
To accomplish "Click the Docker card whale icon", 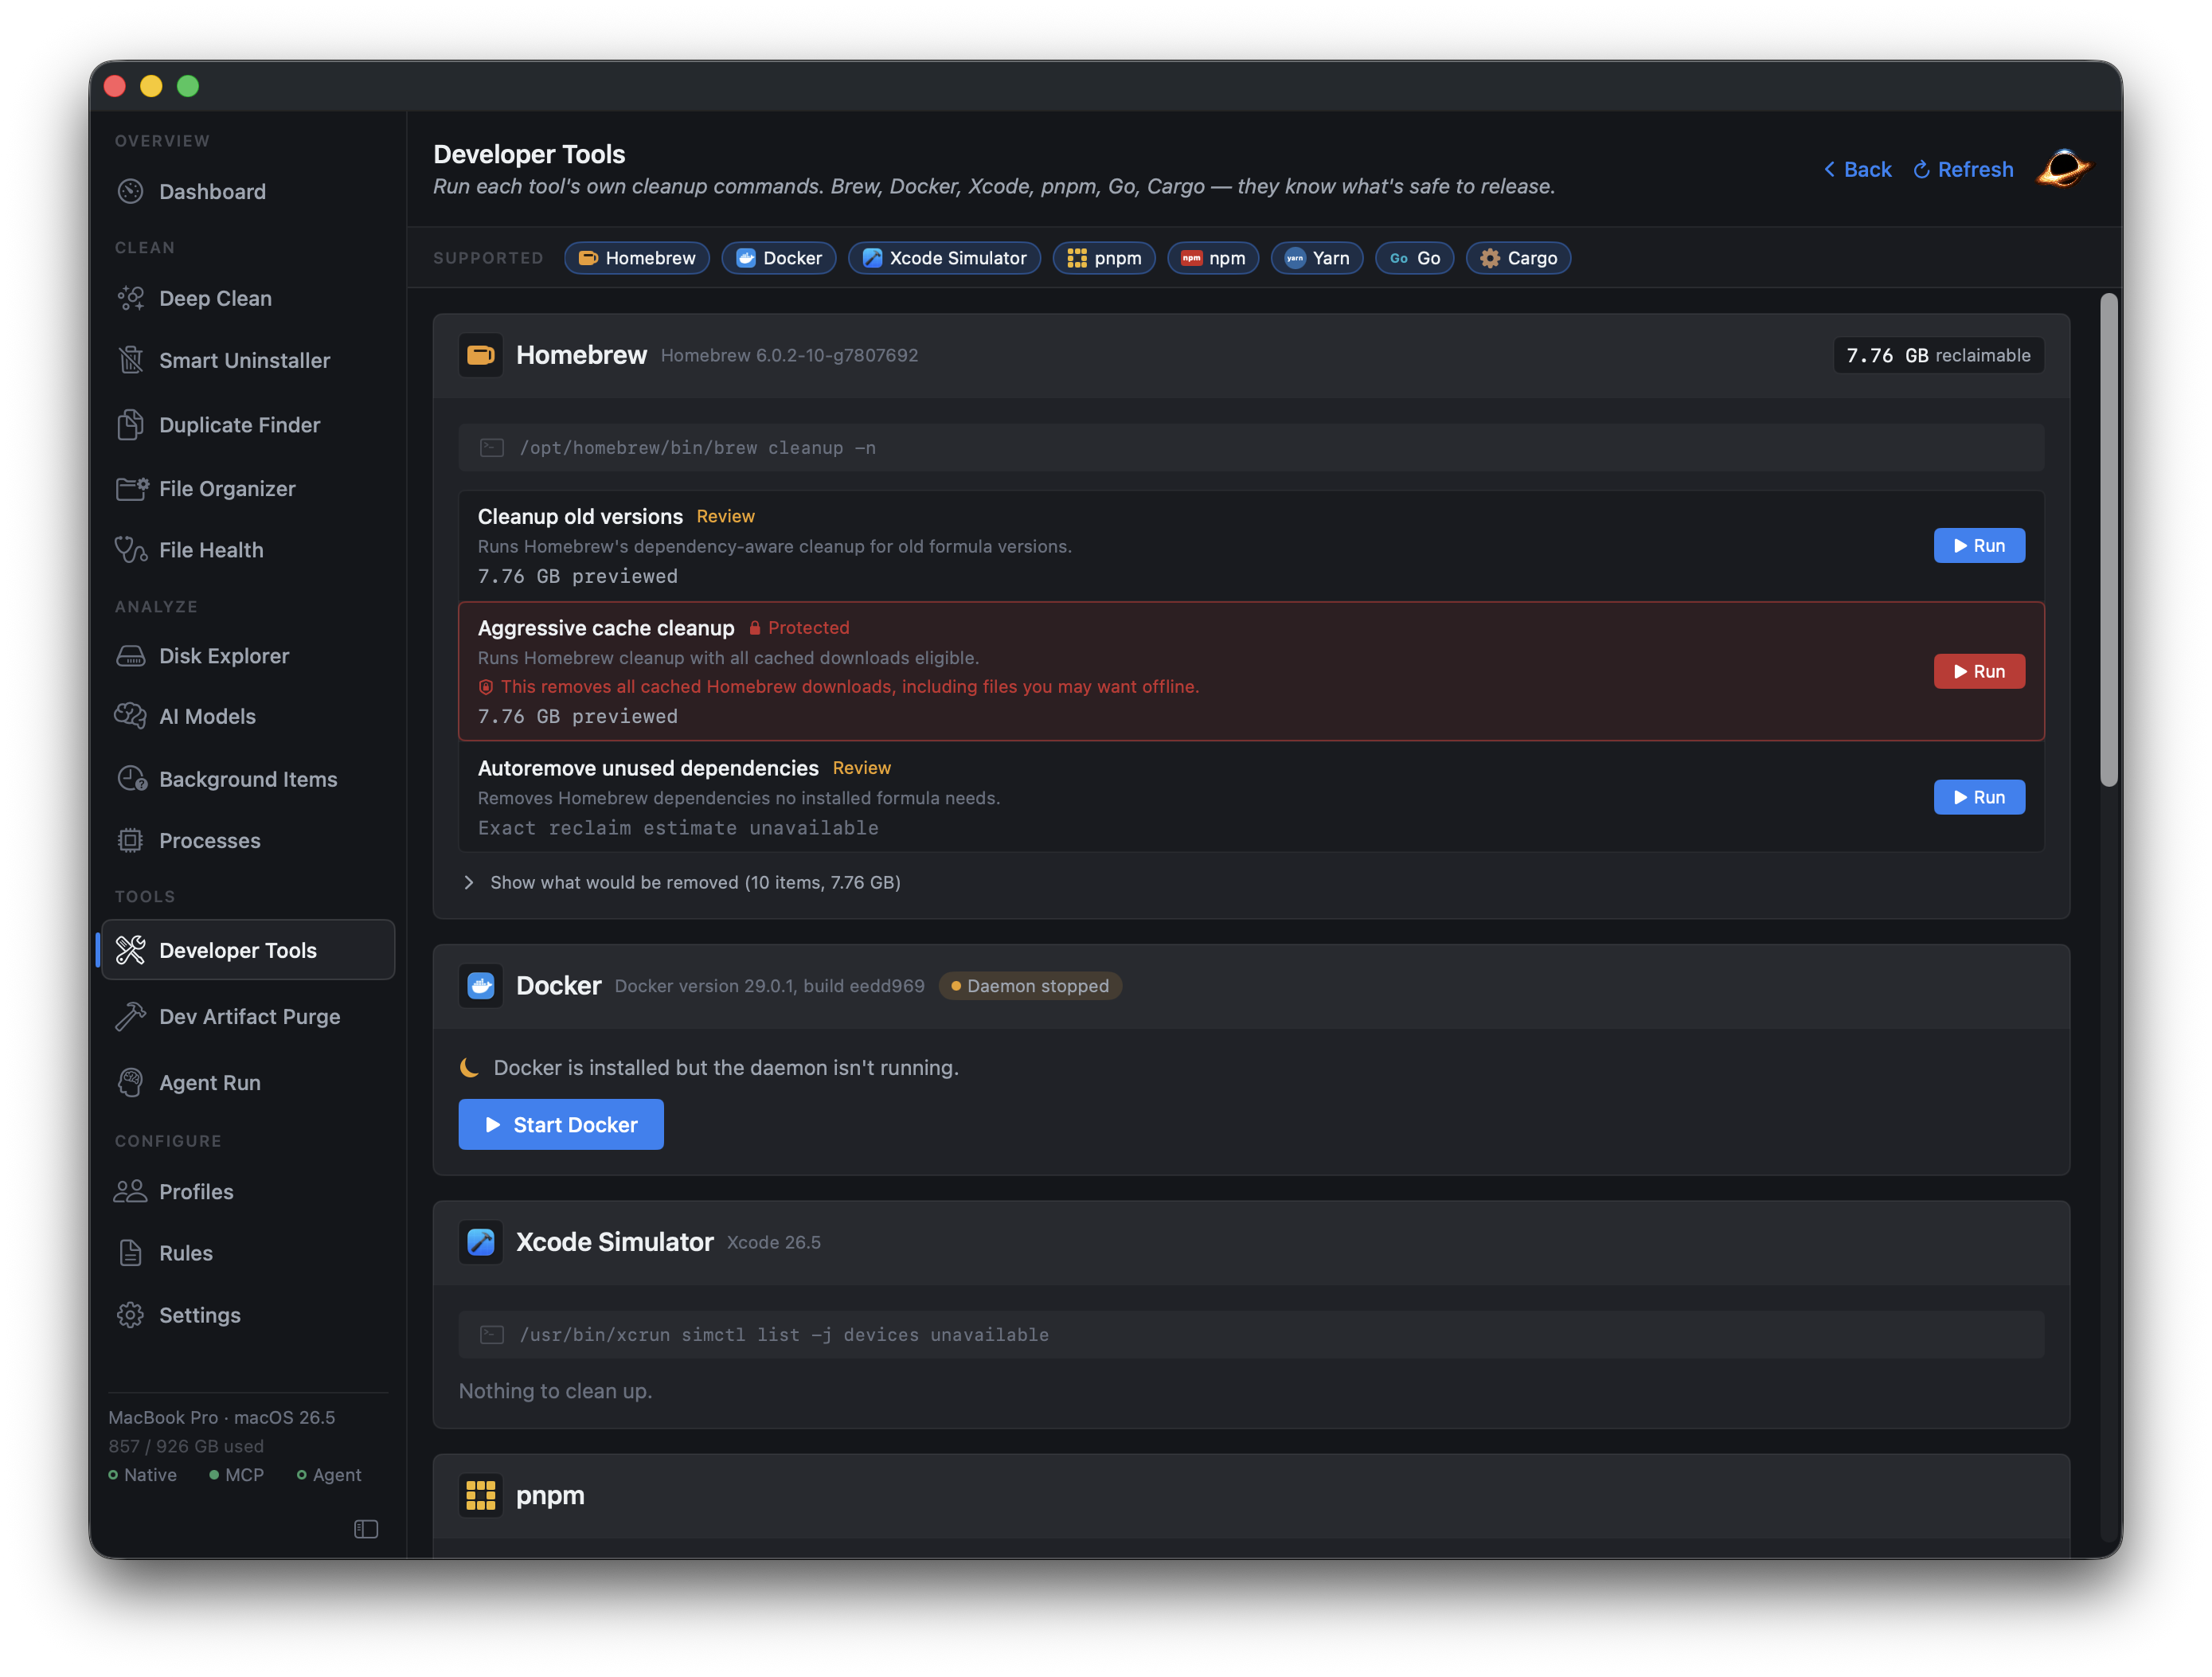I will coord(481,986).
